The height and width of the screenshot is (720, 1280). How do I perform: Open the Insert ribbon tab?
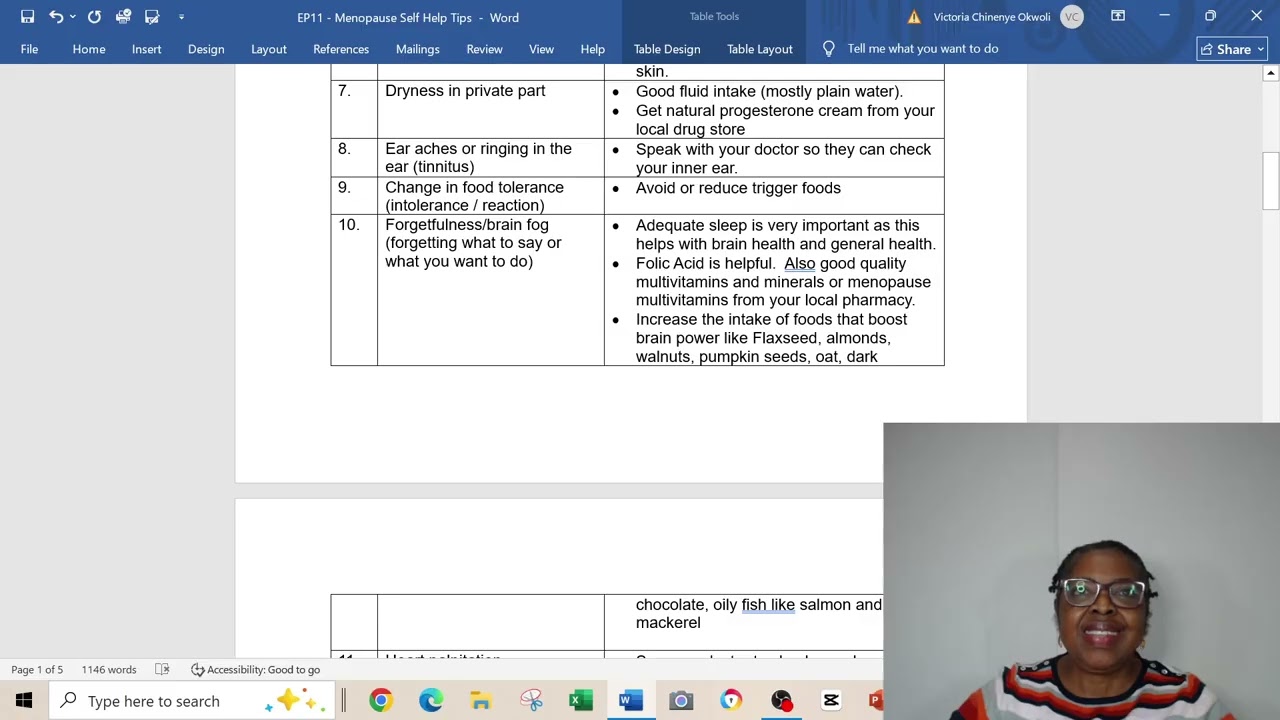tap(146, 49)
